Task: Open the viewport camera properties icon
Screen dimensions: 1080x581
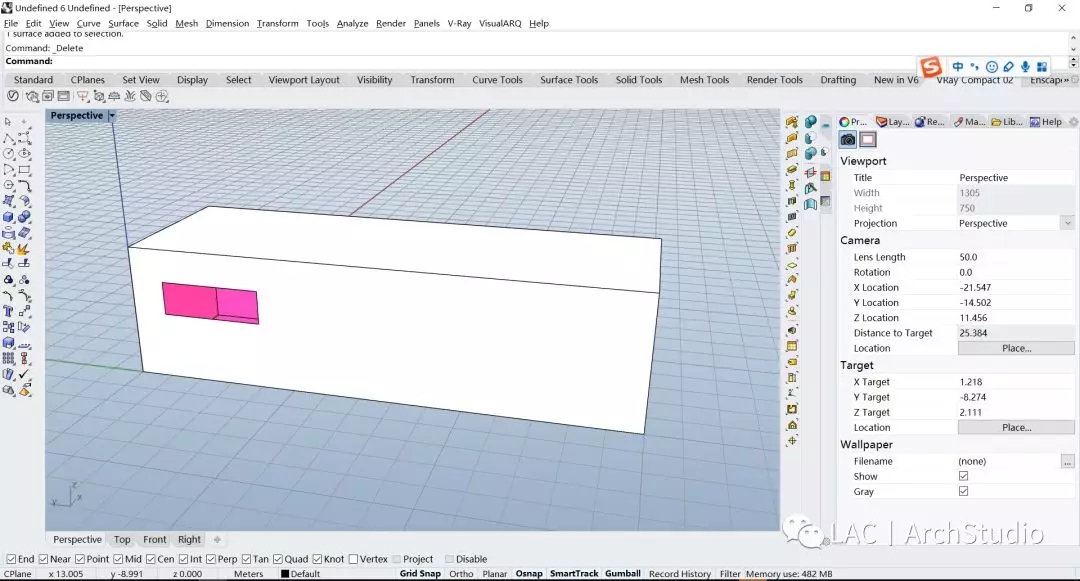Action: click(x=848, y=140)
